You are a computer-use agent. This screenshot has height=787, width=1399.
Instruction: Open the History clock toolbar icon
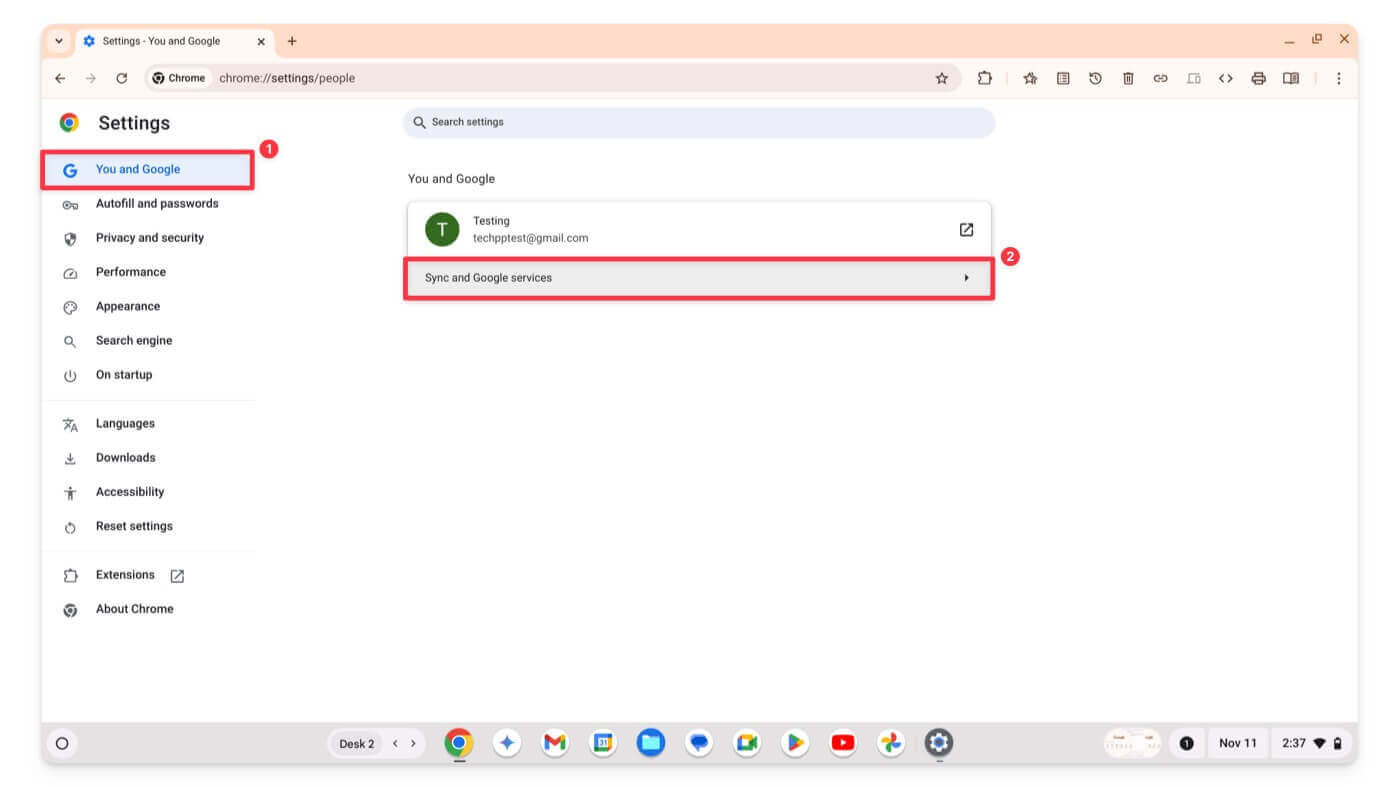pyautogui.click(x=1095, y=78)
